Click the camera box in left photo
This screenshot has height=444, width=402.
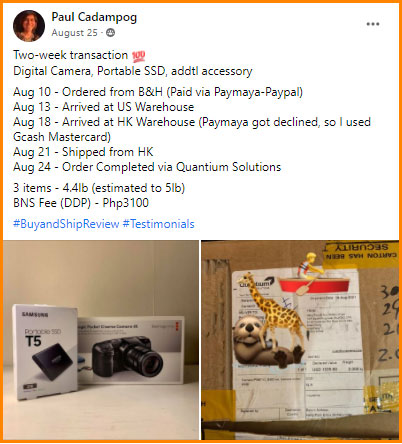tap(131, 350)
